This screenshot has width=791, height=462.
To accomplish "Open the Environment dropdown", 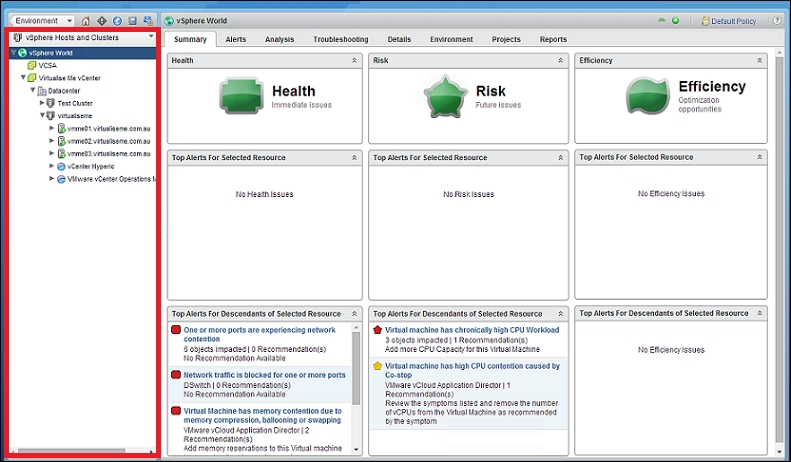I will pos(42,21).
